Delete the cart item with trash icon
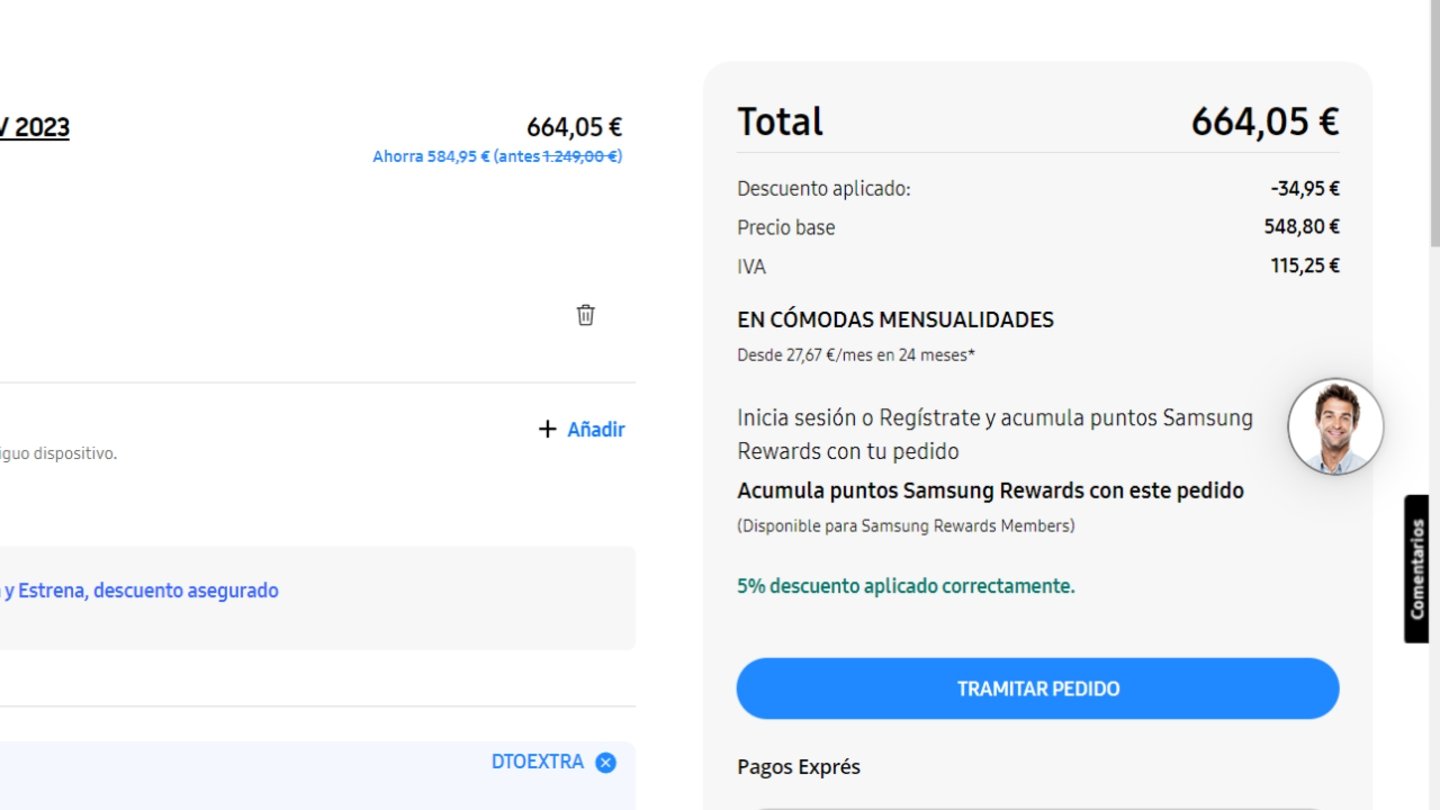The width and height of the screenshot is (1440, 810). (586, 315)
